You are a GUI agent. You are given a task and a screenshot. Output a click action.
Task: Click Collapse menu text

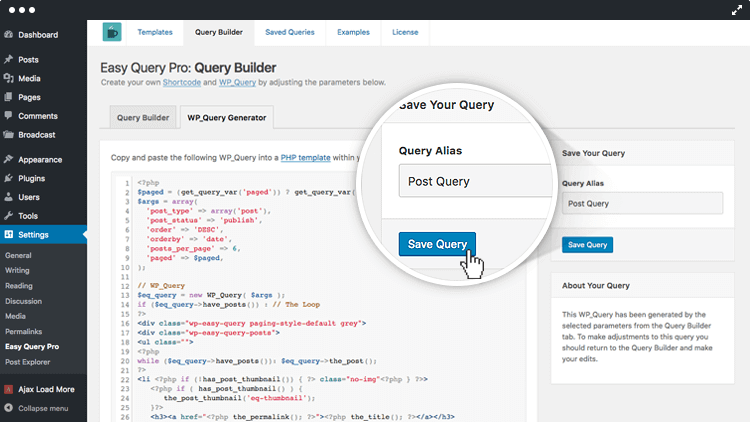point(43,409)
